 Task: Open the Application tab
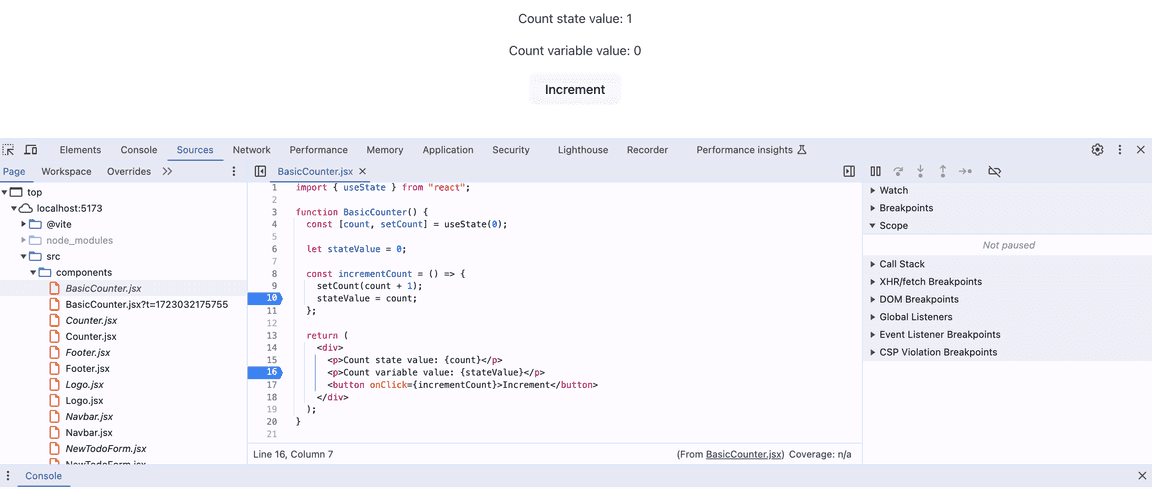click(448, 150)
